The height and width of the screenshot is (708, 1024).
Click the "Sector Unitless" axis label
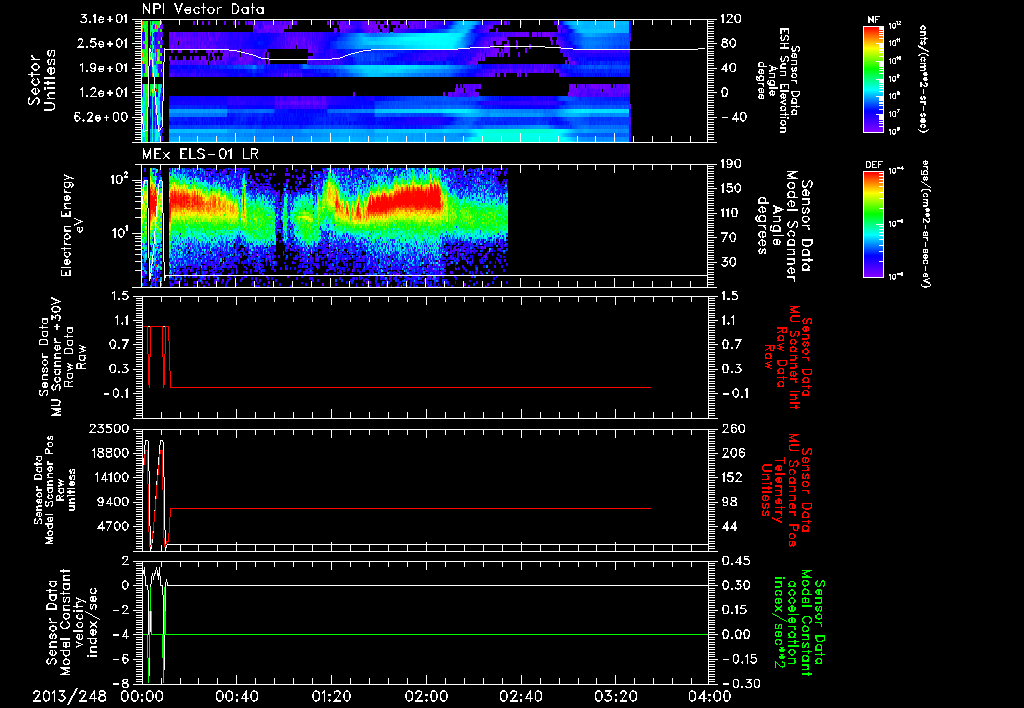(42, 81)
